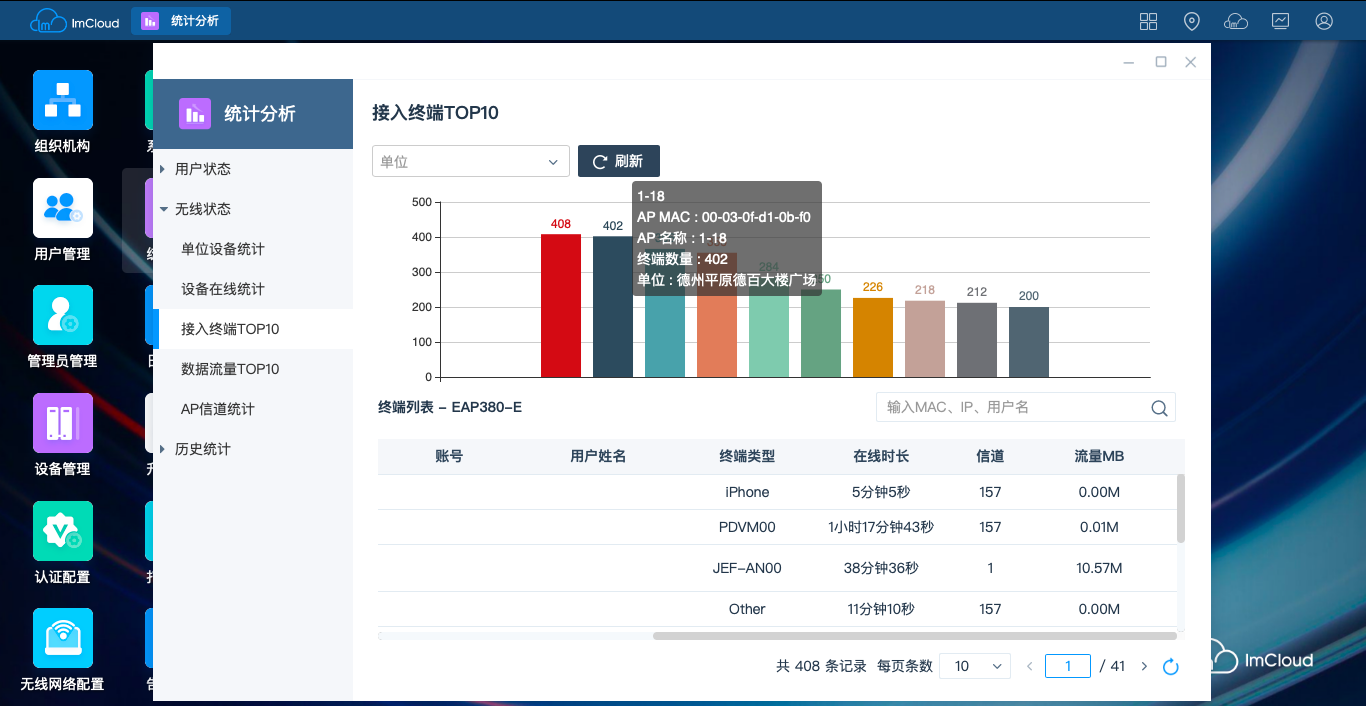The width and height of the screenshot is (1366, 706).
Task: Click the grid apps icon in top bar
Action: pyautogui.click(x=1148, y=21)
